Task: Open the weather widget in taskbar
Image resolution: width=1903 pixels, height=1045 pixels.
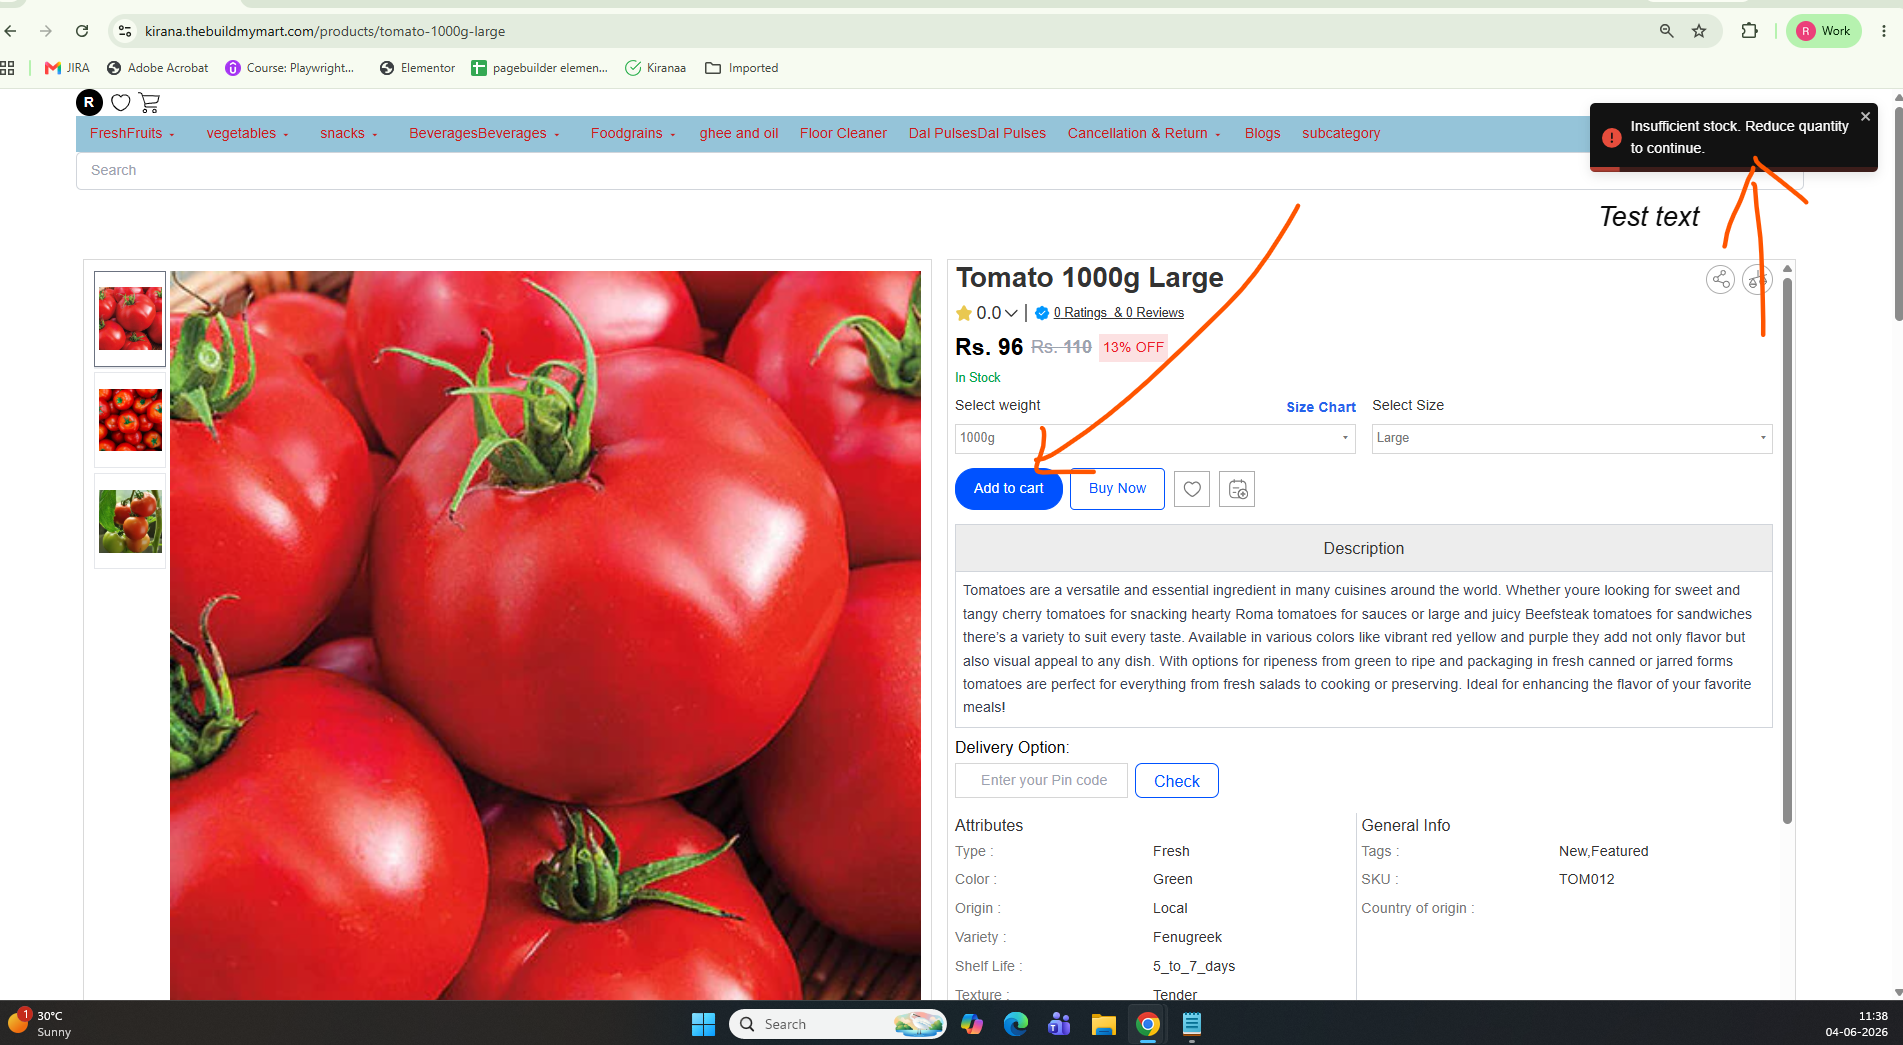Action: pyautogui.click(x=40, y=1023)
